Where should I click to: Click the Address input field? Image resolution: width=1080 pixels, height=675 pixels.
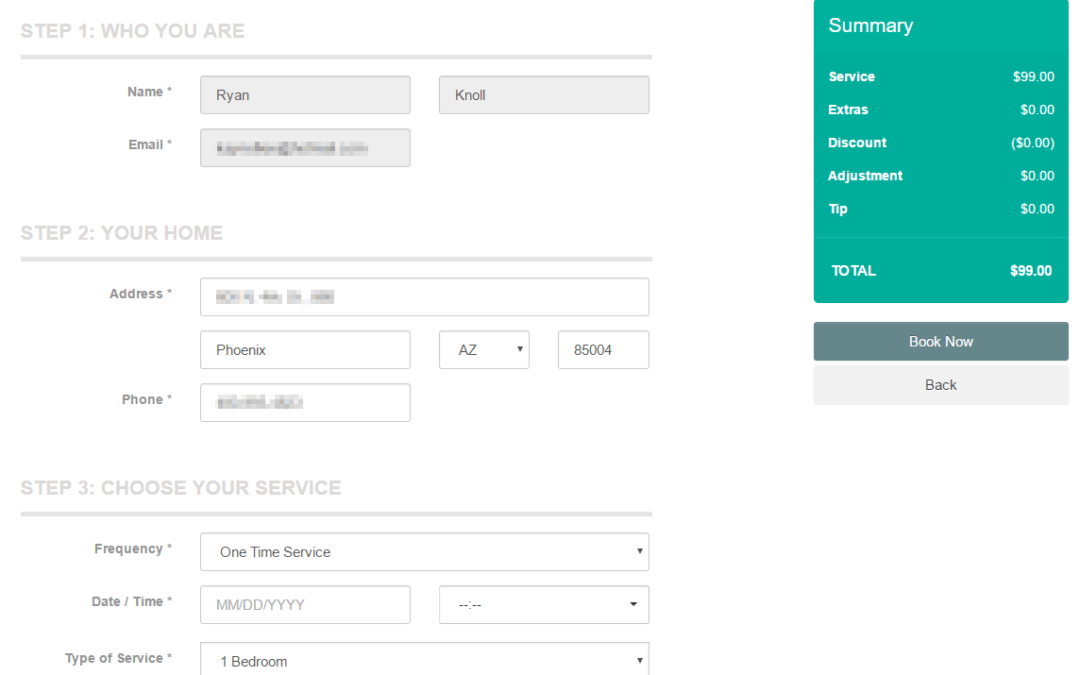[424, 296]
